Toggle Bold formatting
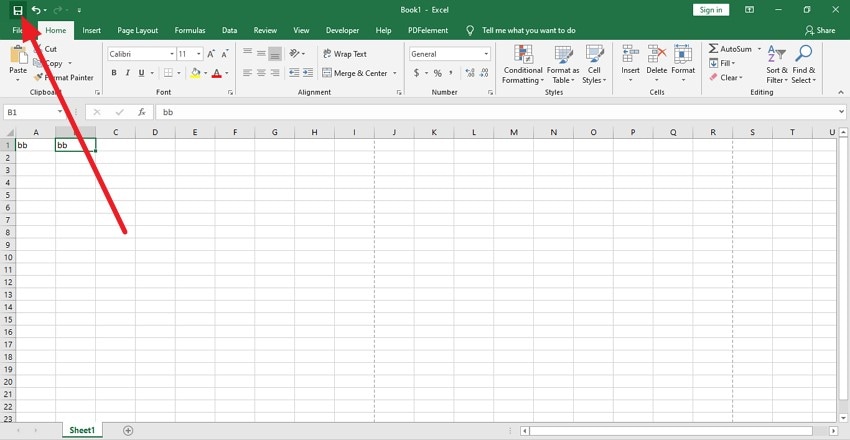Image resolution: width=850 pixels, height=440 pixels. [x=114, y=73]
